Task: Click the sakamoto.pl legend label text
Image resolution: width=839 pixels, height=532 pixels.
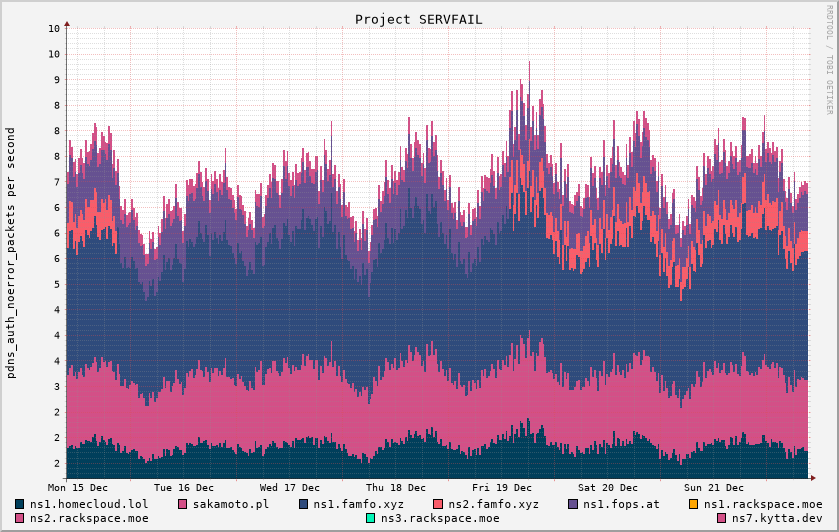Action: pyautogui.click(x=231, y=504)
